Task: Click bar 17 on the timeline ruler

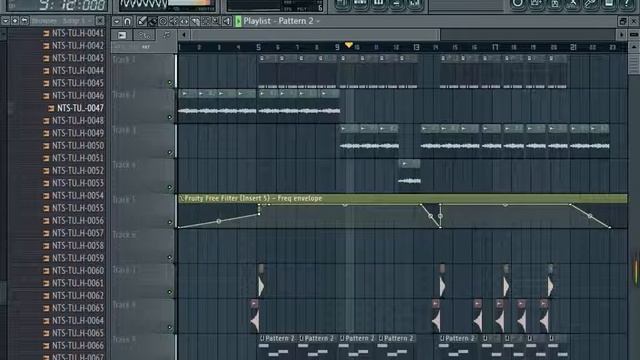Action: (495, 47)
